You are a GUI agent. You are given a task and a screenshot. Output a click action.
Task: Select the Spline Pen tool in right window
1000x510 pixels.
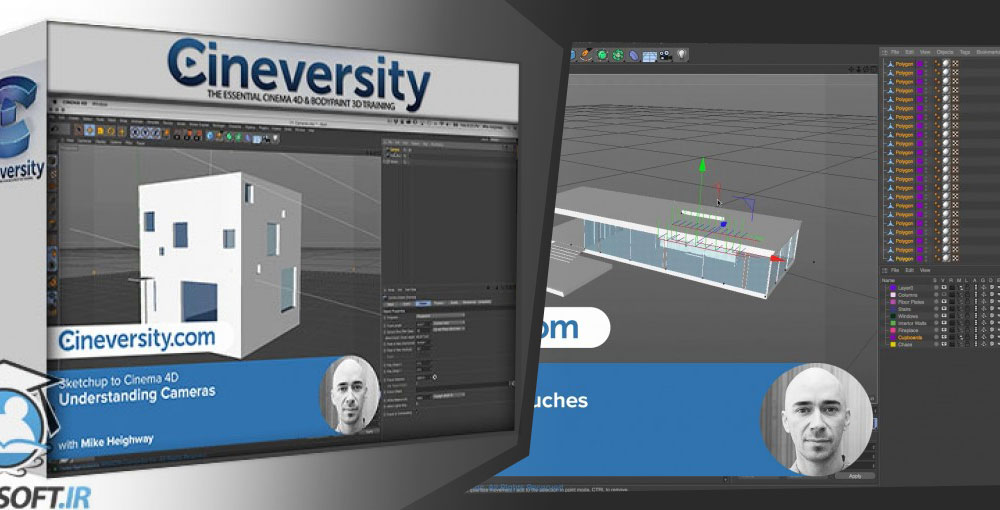[586, 55]
